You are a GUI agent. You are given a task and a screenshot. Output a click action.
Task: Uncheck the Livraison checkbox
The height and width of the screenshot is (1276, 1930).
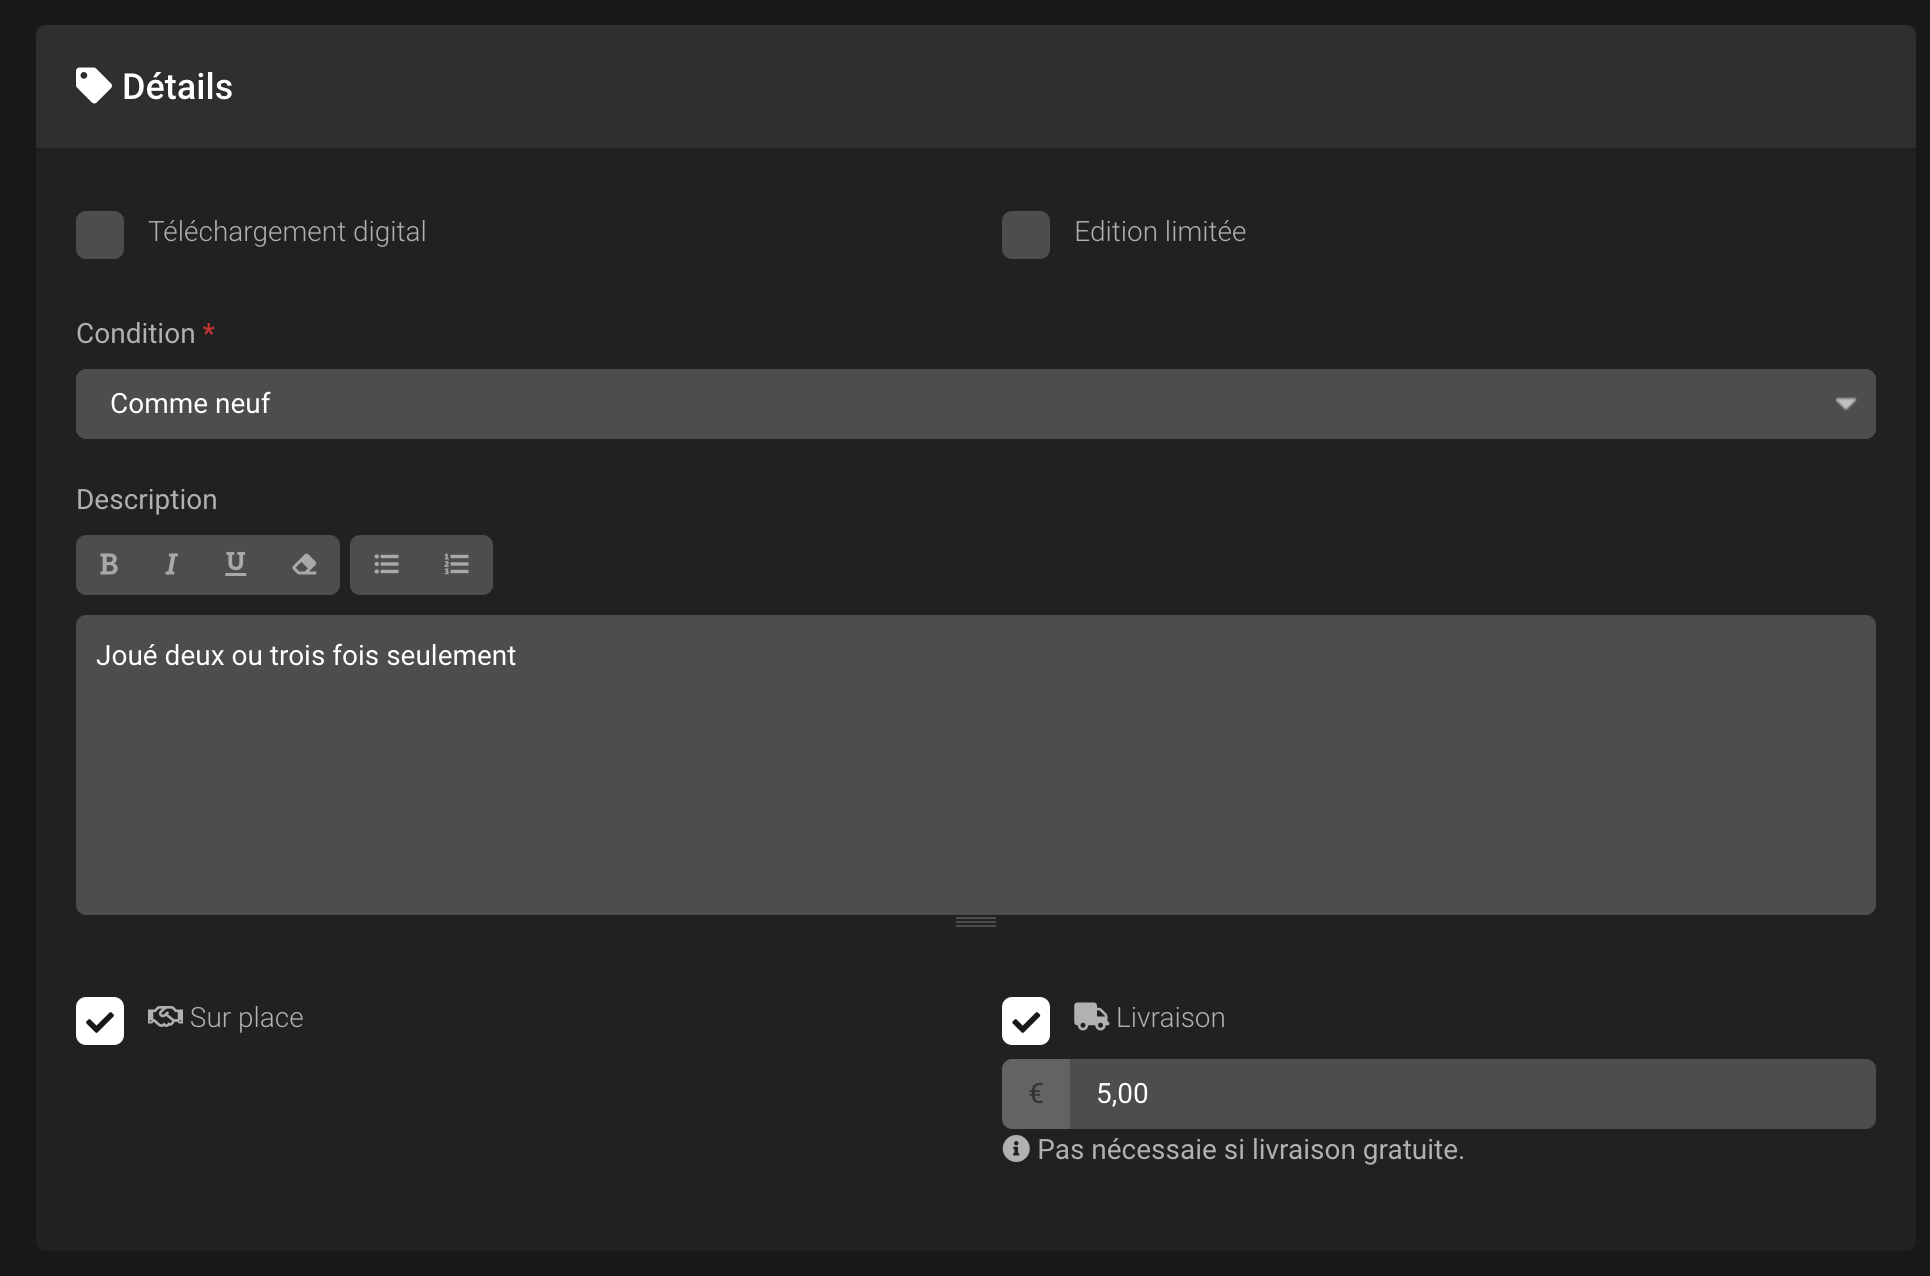click(1026, 1021)
